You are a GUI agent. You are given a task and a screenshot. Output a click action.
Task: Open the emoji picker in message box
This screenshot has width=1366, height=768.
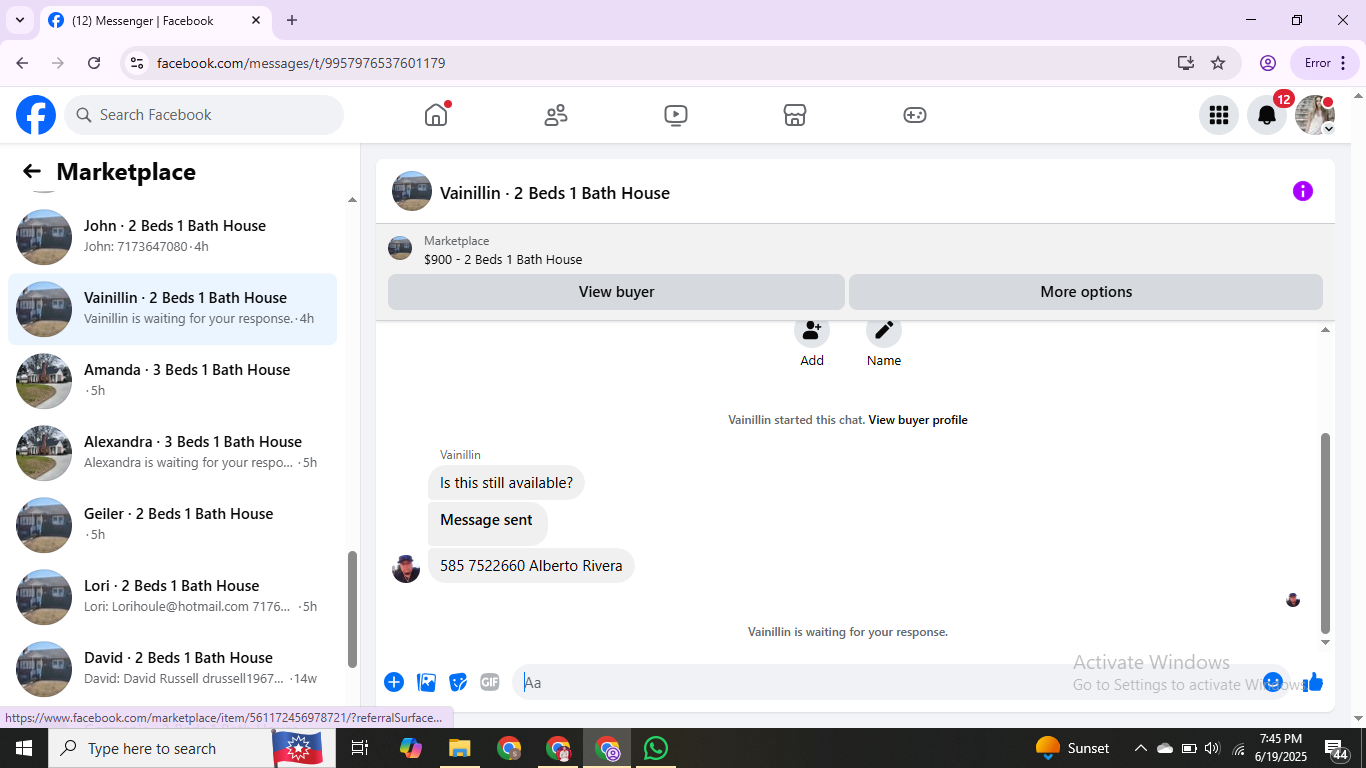click(x=1273, y=682)
